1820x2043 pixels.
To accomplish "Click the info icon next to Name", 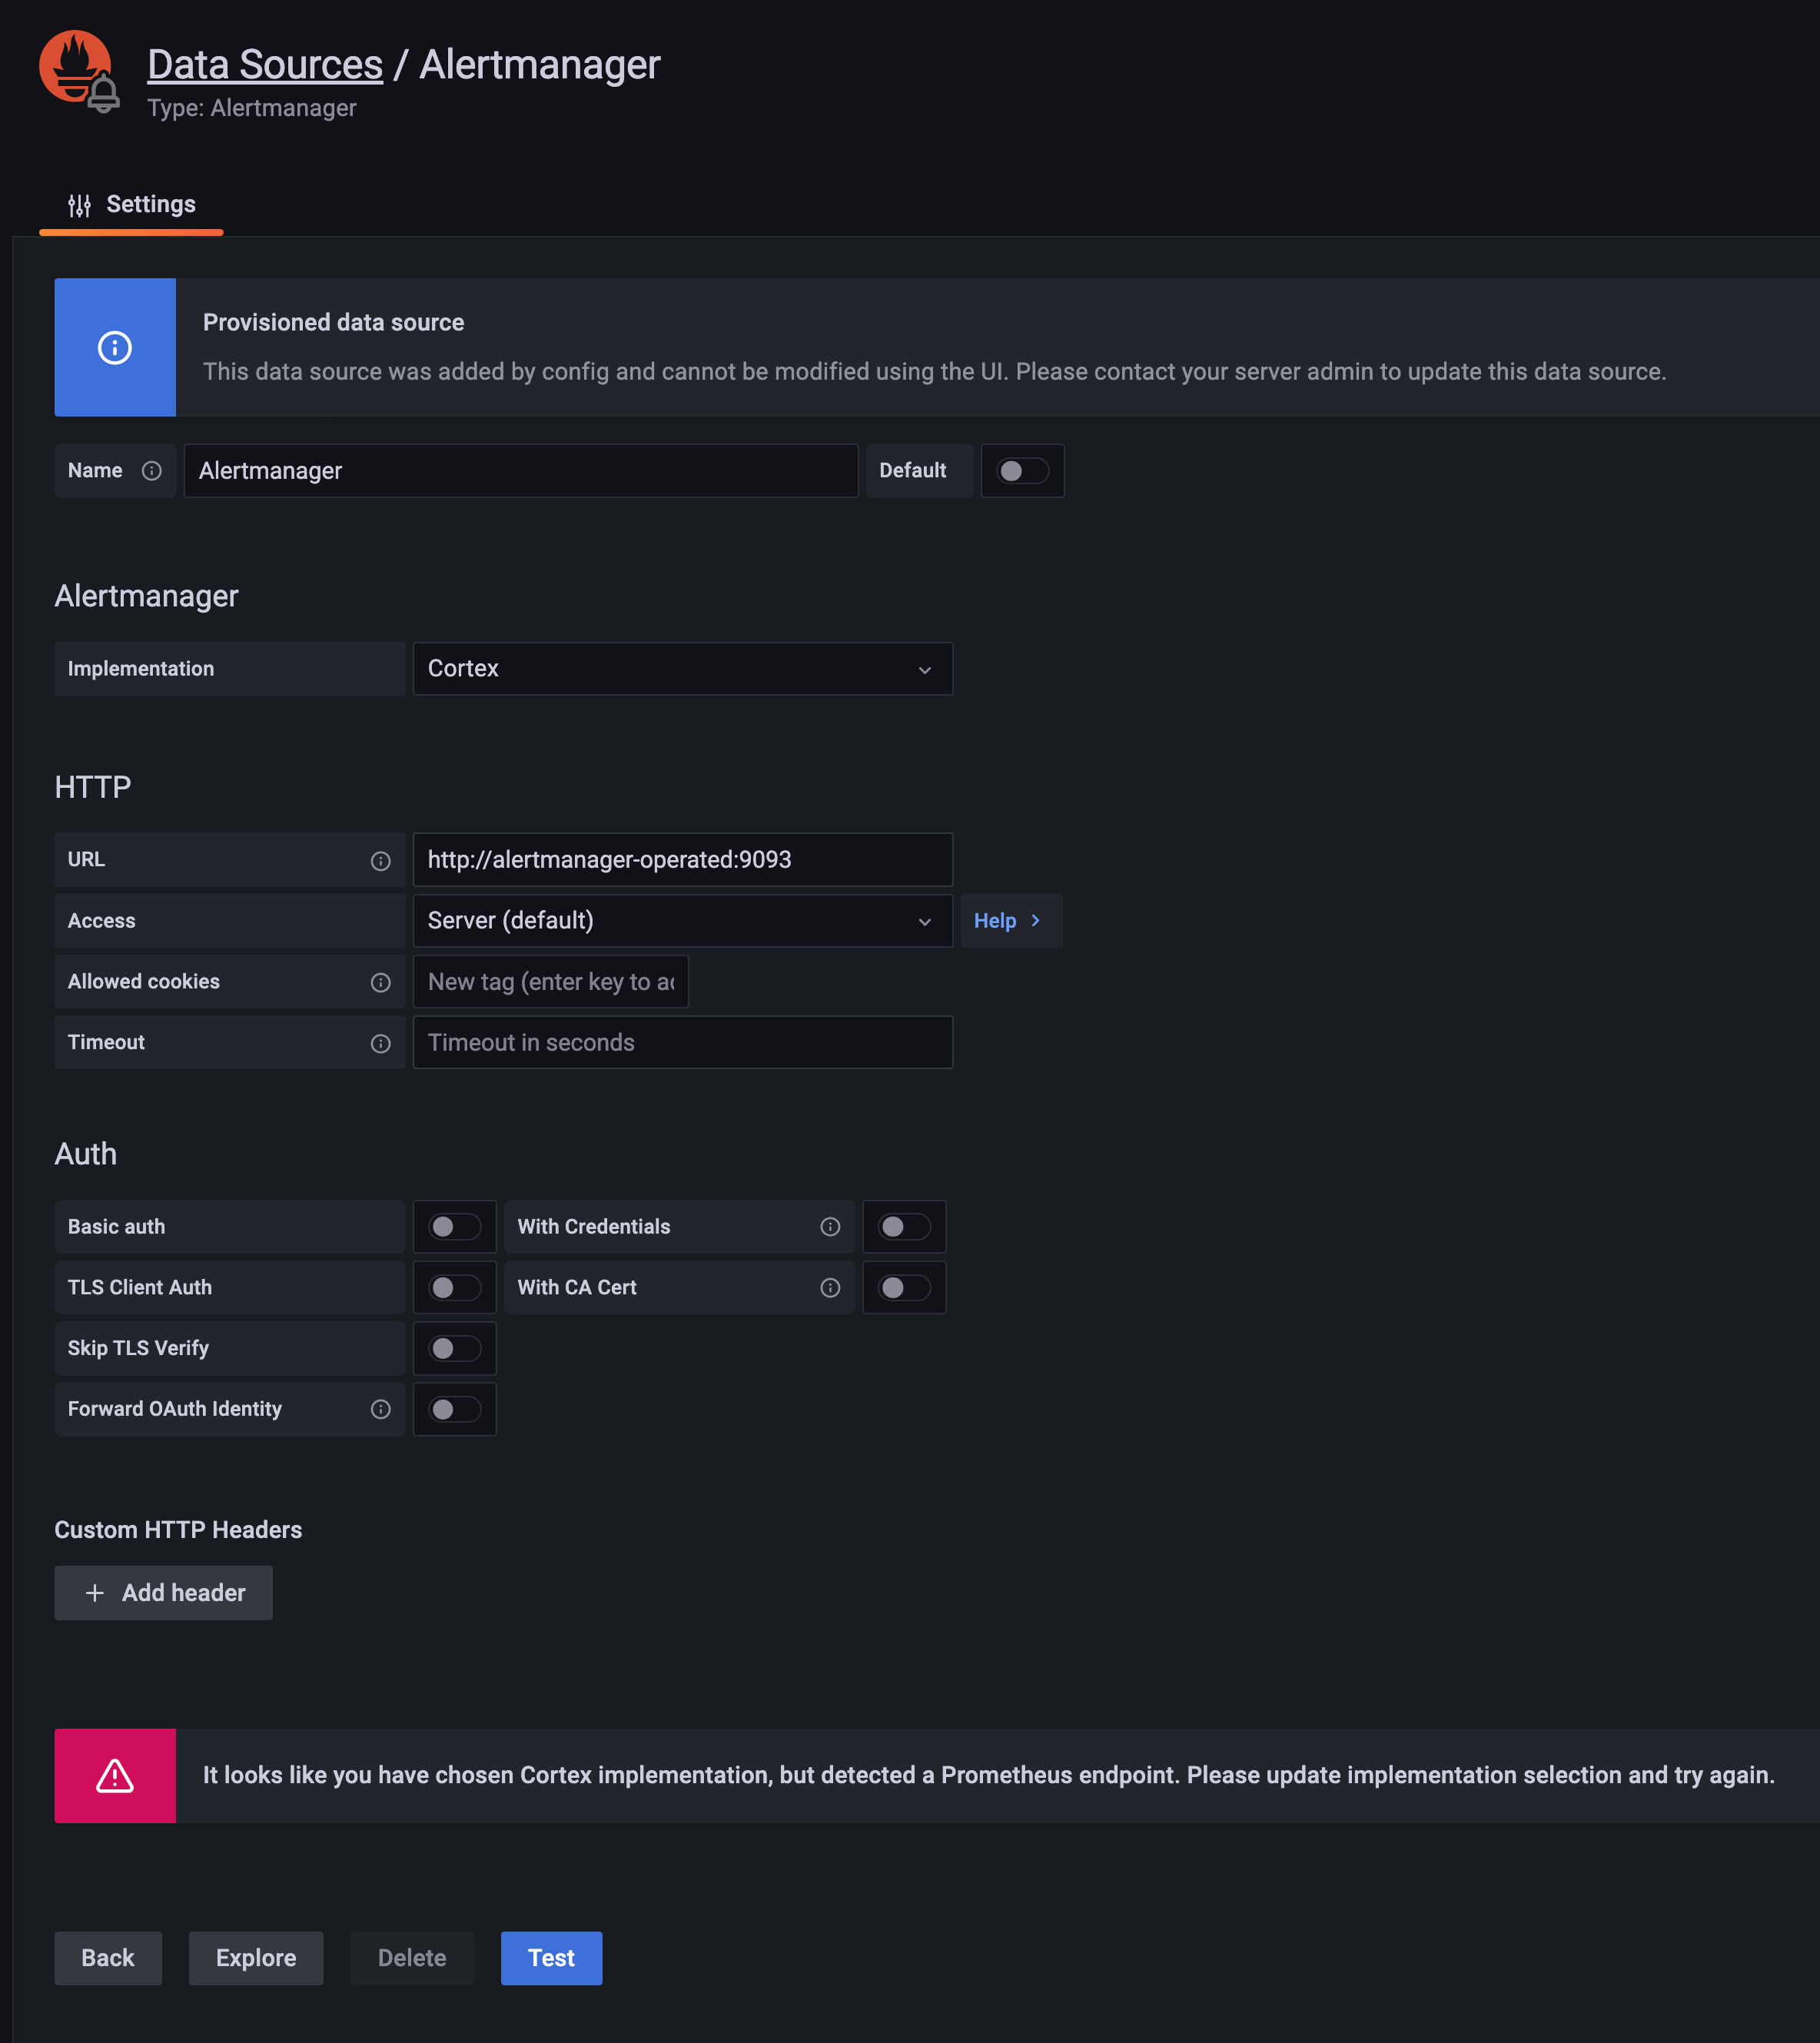I will (152, 471).
